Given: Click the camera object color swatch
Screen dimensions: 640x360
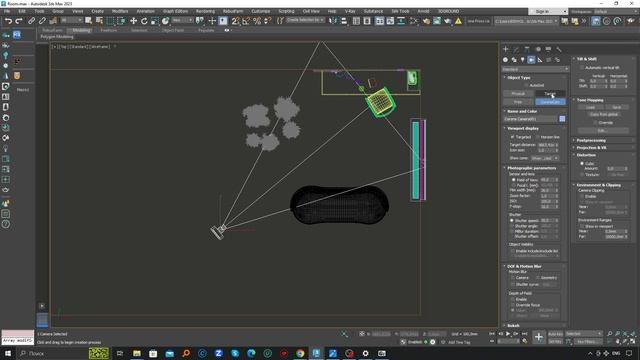Looking at the screenshot, I should (562, 119).
